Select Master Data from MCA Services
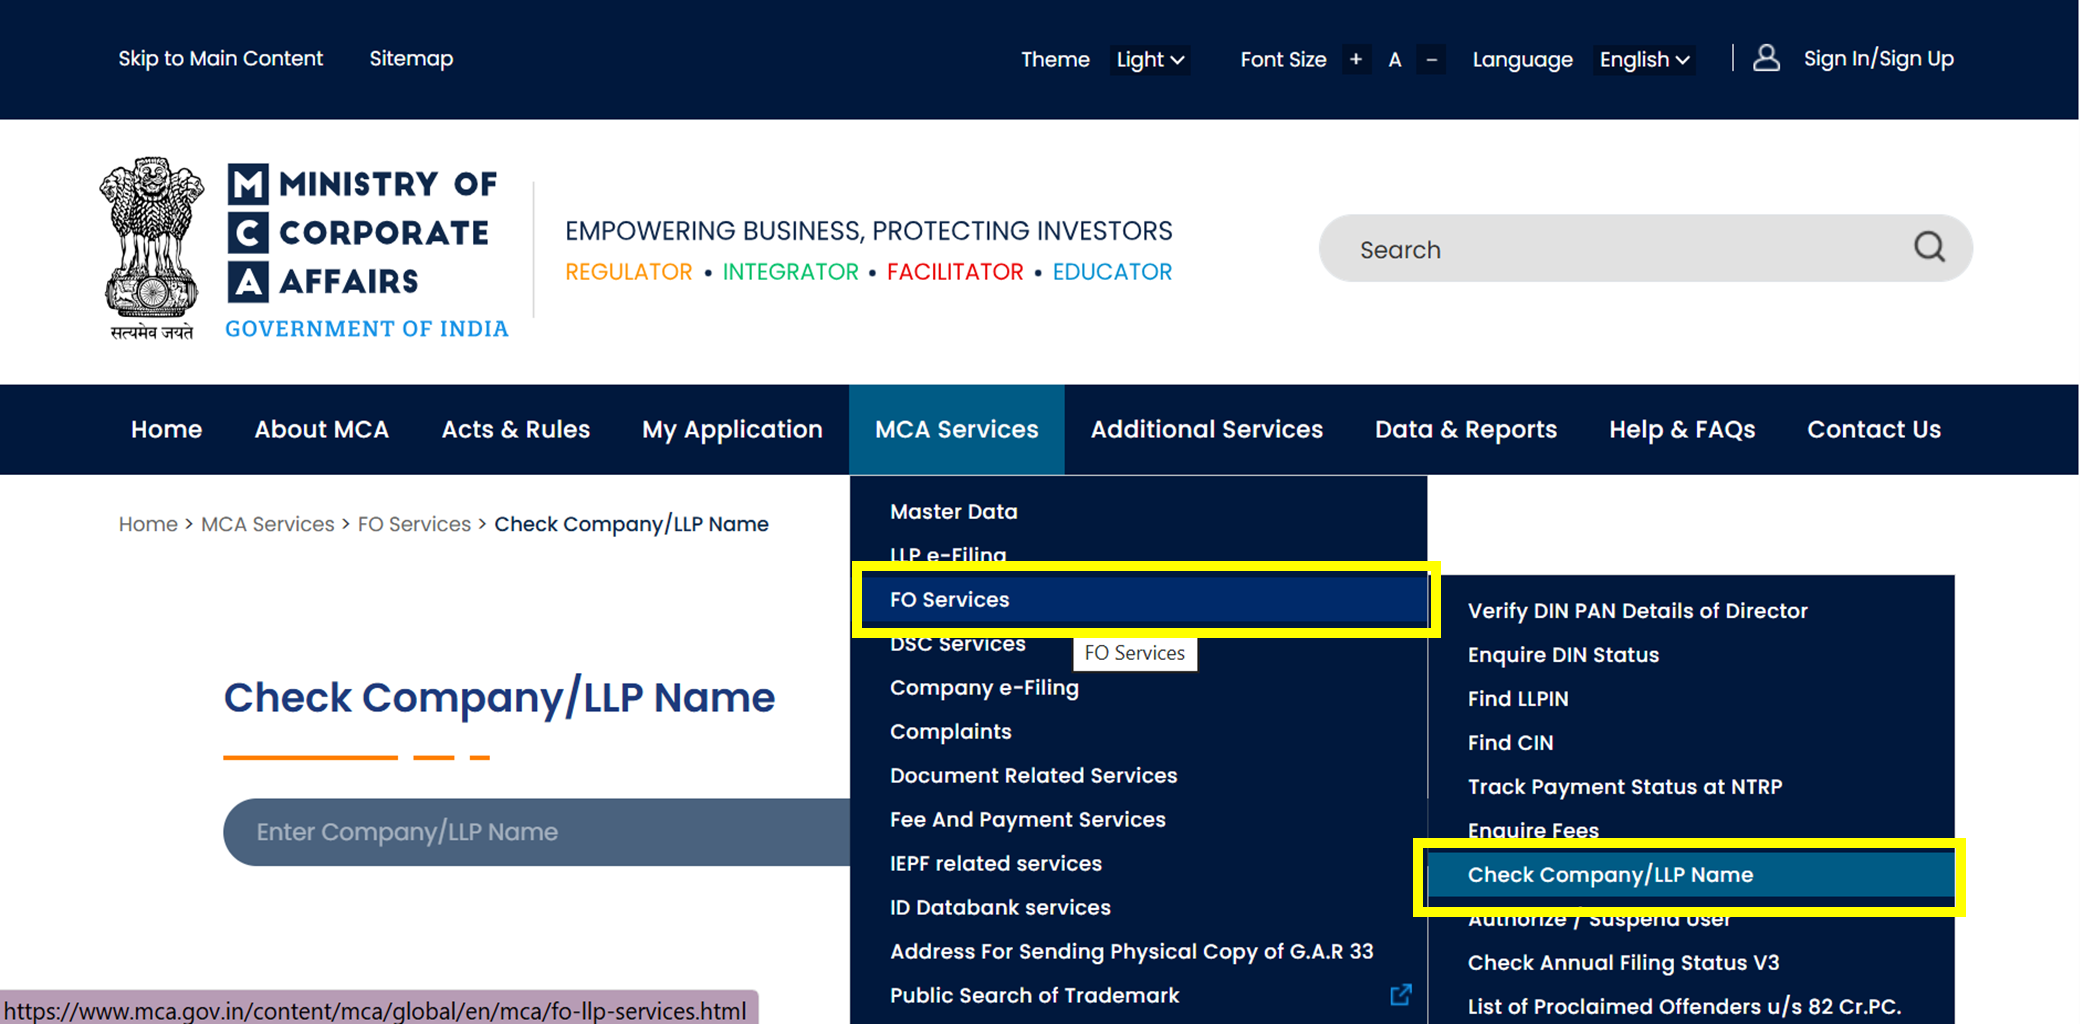The width and height of the screenshot is (2080, 1024). 953,511
